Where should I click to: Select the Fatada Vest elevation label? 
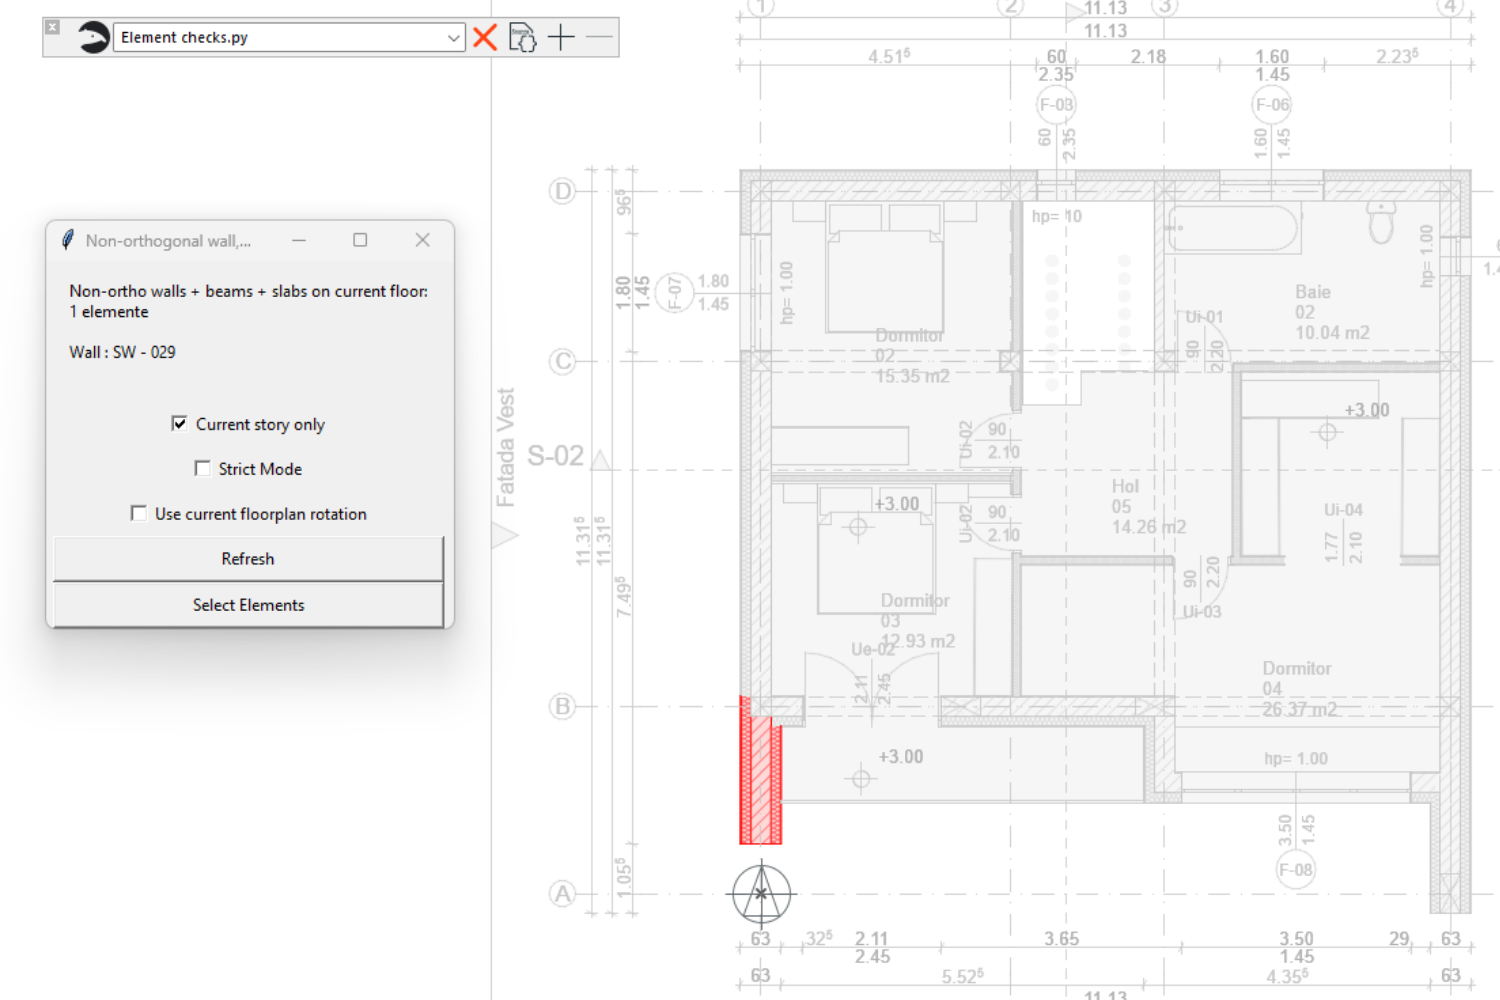click(506, 447)
